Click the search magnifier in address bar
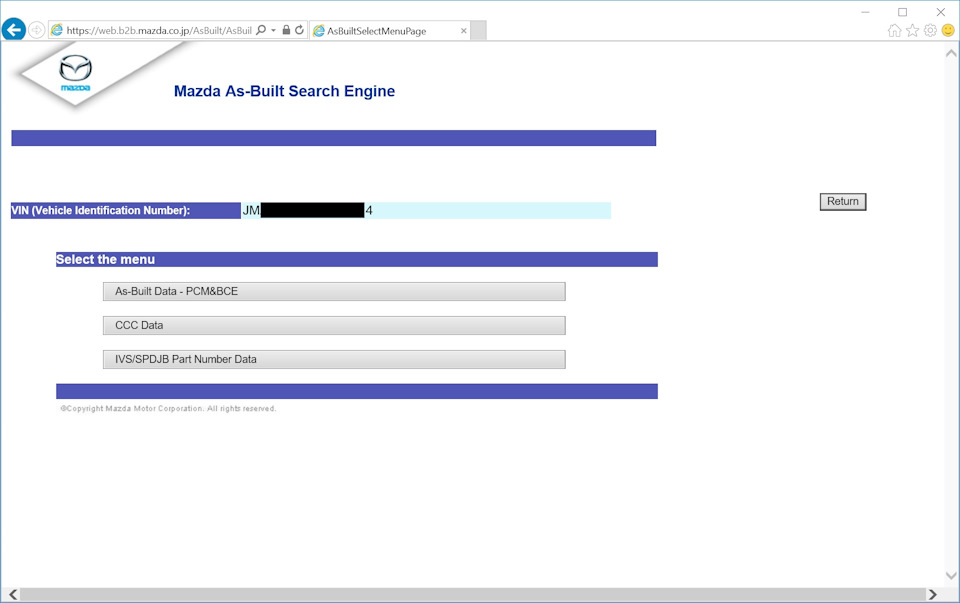Image resolution: width=960 pixels, height=603 pixels. [x=261, y=30]
